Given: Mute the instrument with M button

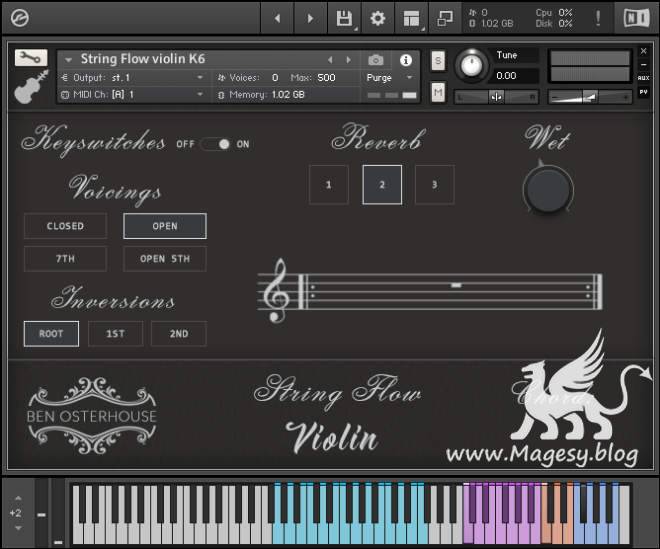Looking at the screenshot, I should click(438, 92).
